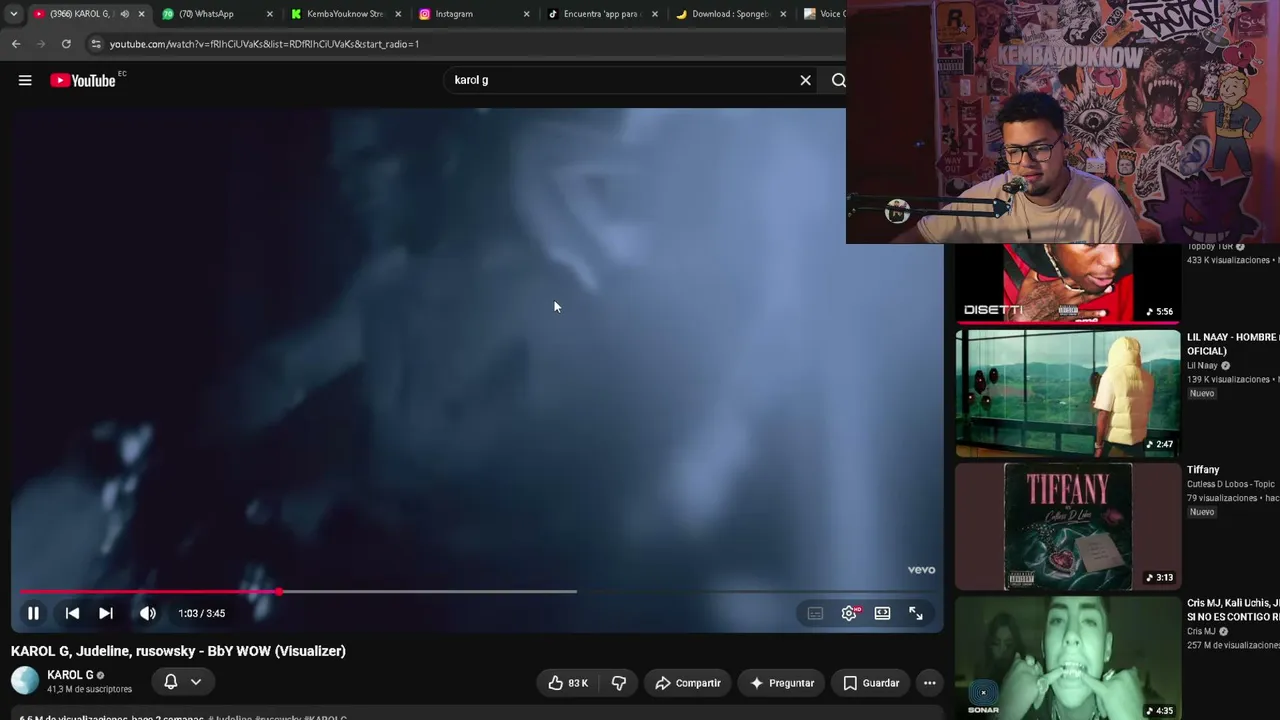
Task: Open the Preguntar button
Action: [x=782, y=683]
